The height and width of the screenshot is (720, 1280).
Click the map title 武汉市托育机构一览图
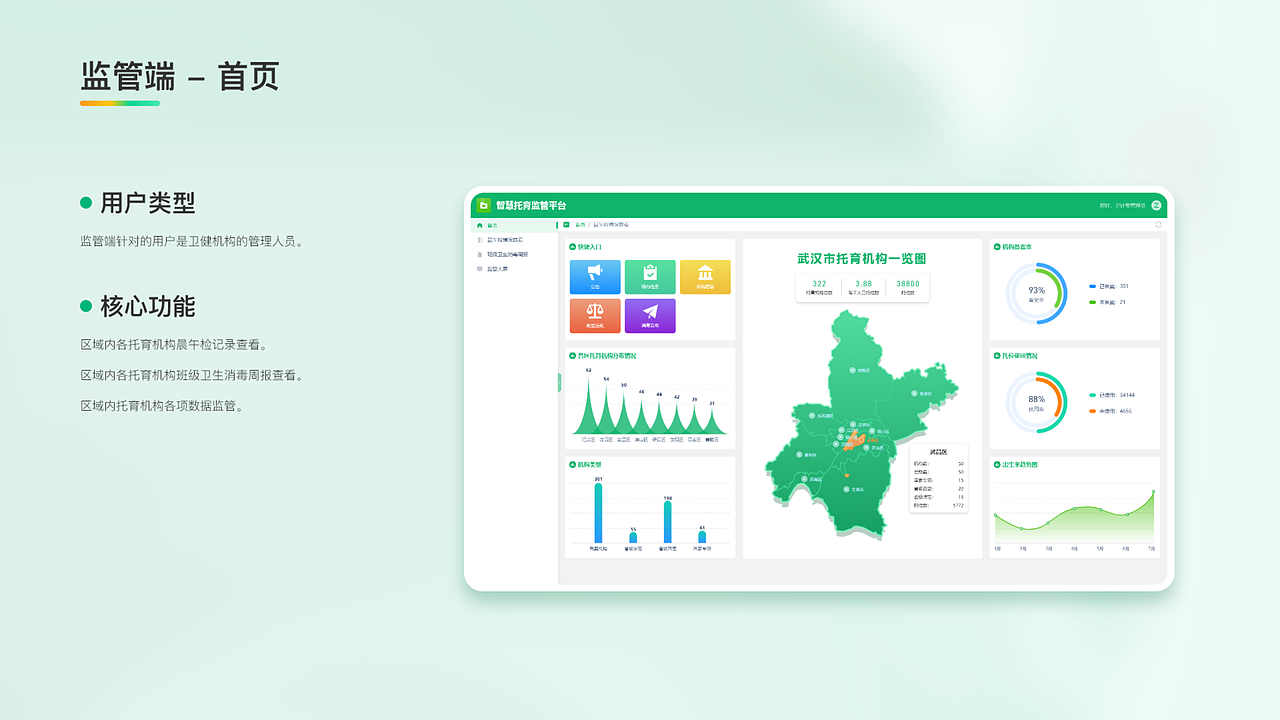862,259
